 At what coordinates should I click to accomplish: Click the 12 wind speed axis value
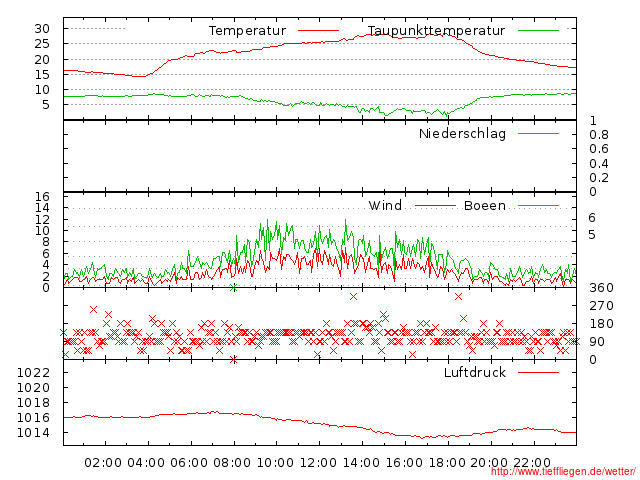(42, 220)
